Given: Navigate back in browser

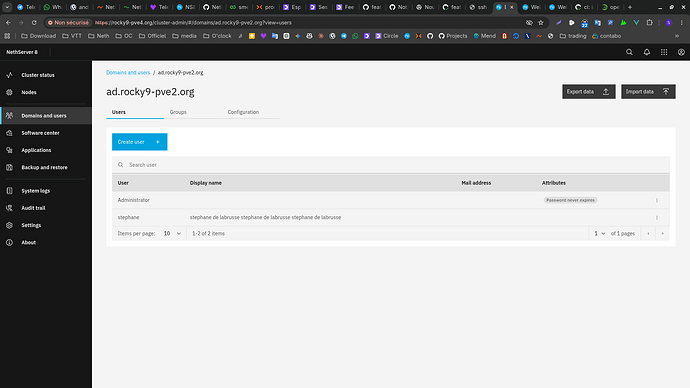Looking at the screenshot, I should tap(8, 22).
